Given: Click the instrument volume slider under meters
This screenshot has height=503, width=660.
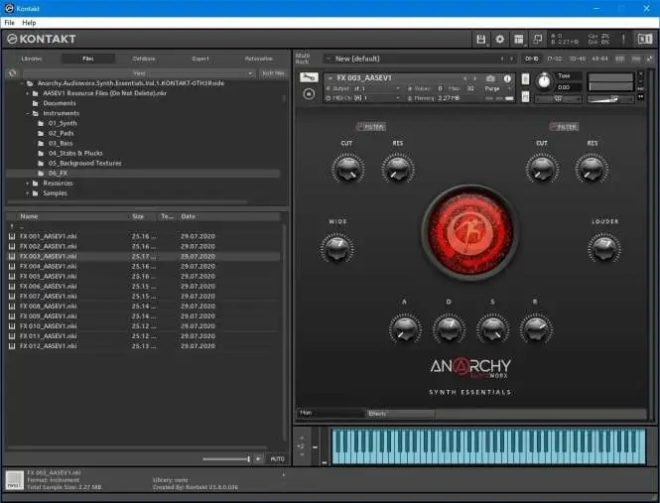Looking at the screenshot, I should tap(610, 99).
